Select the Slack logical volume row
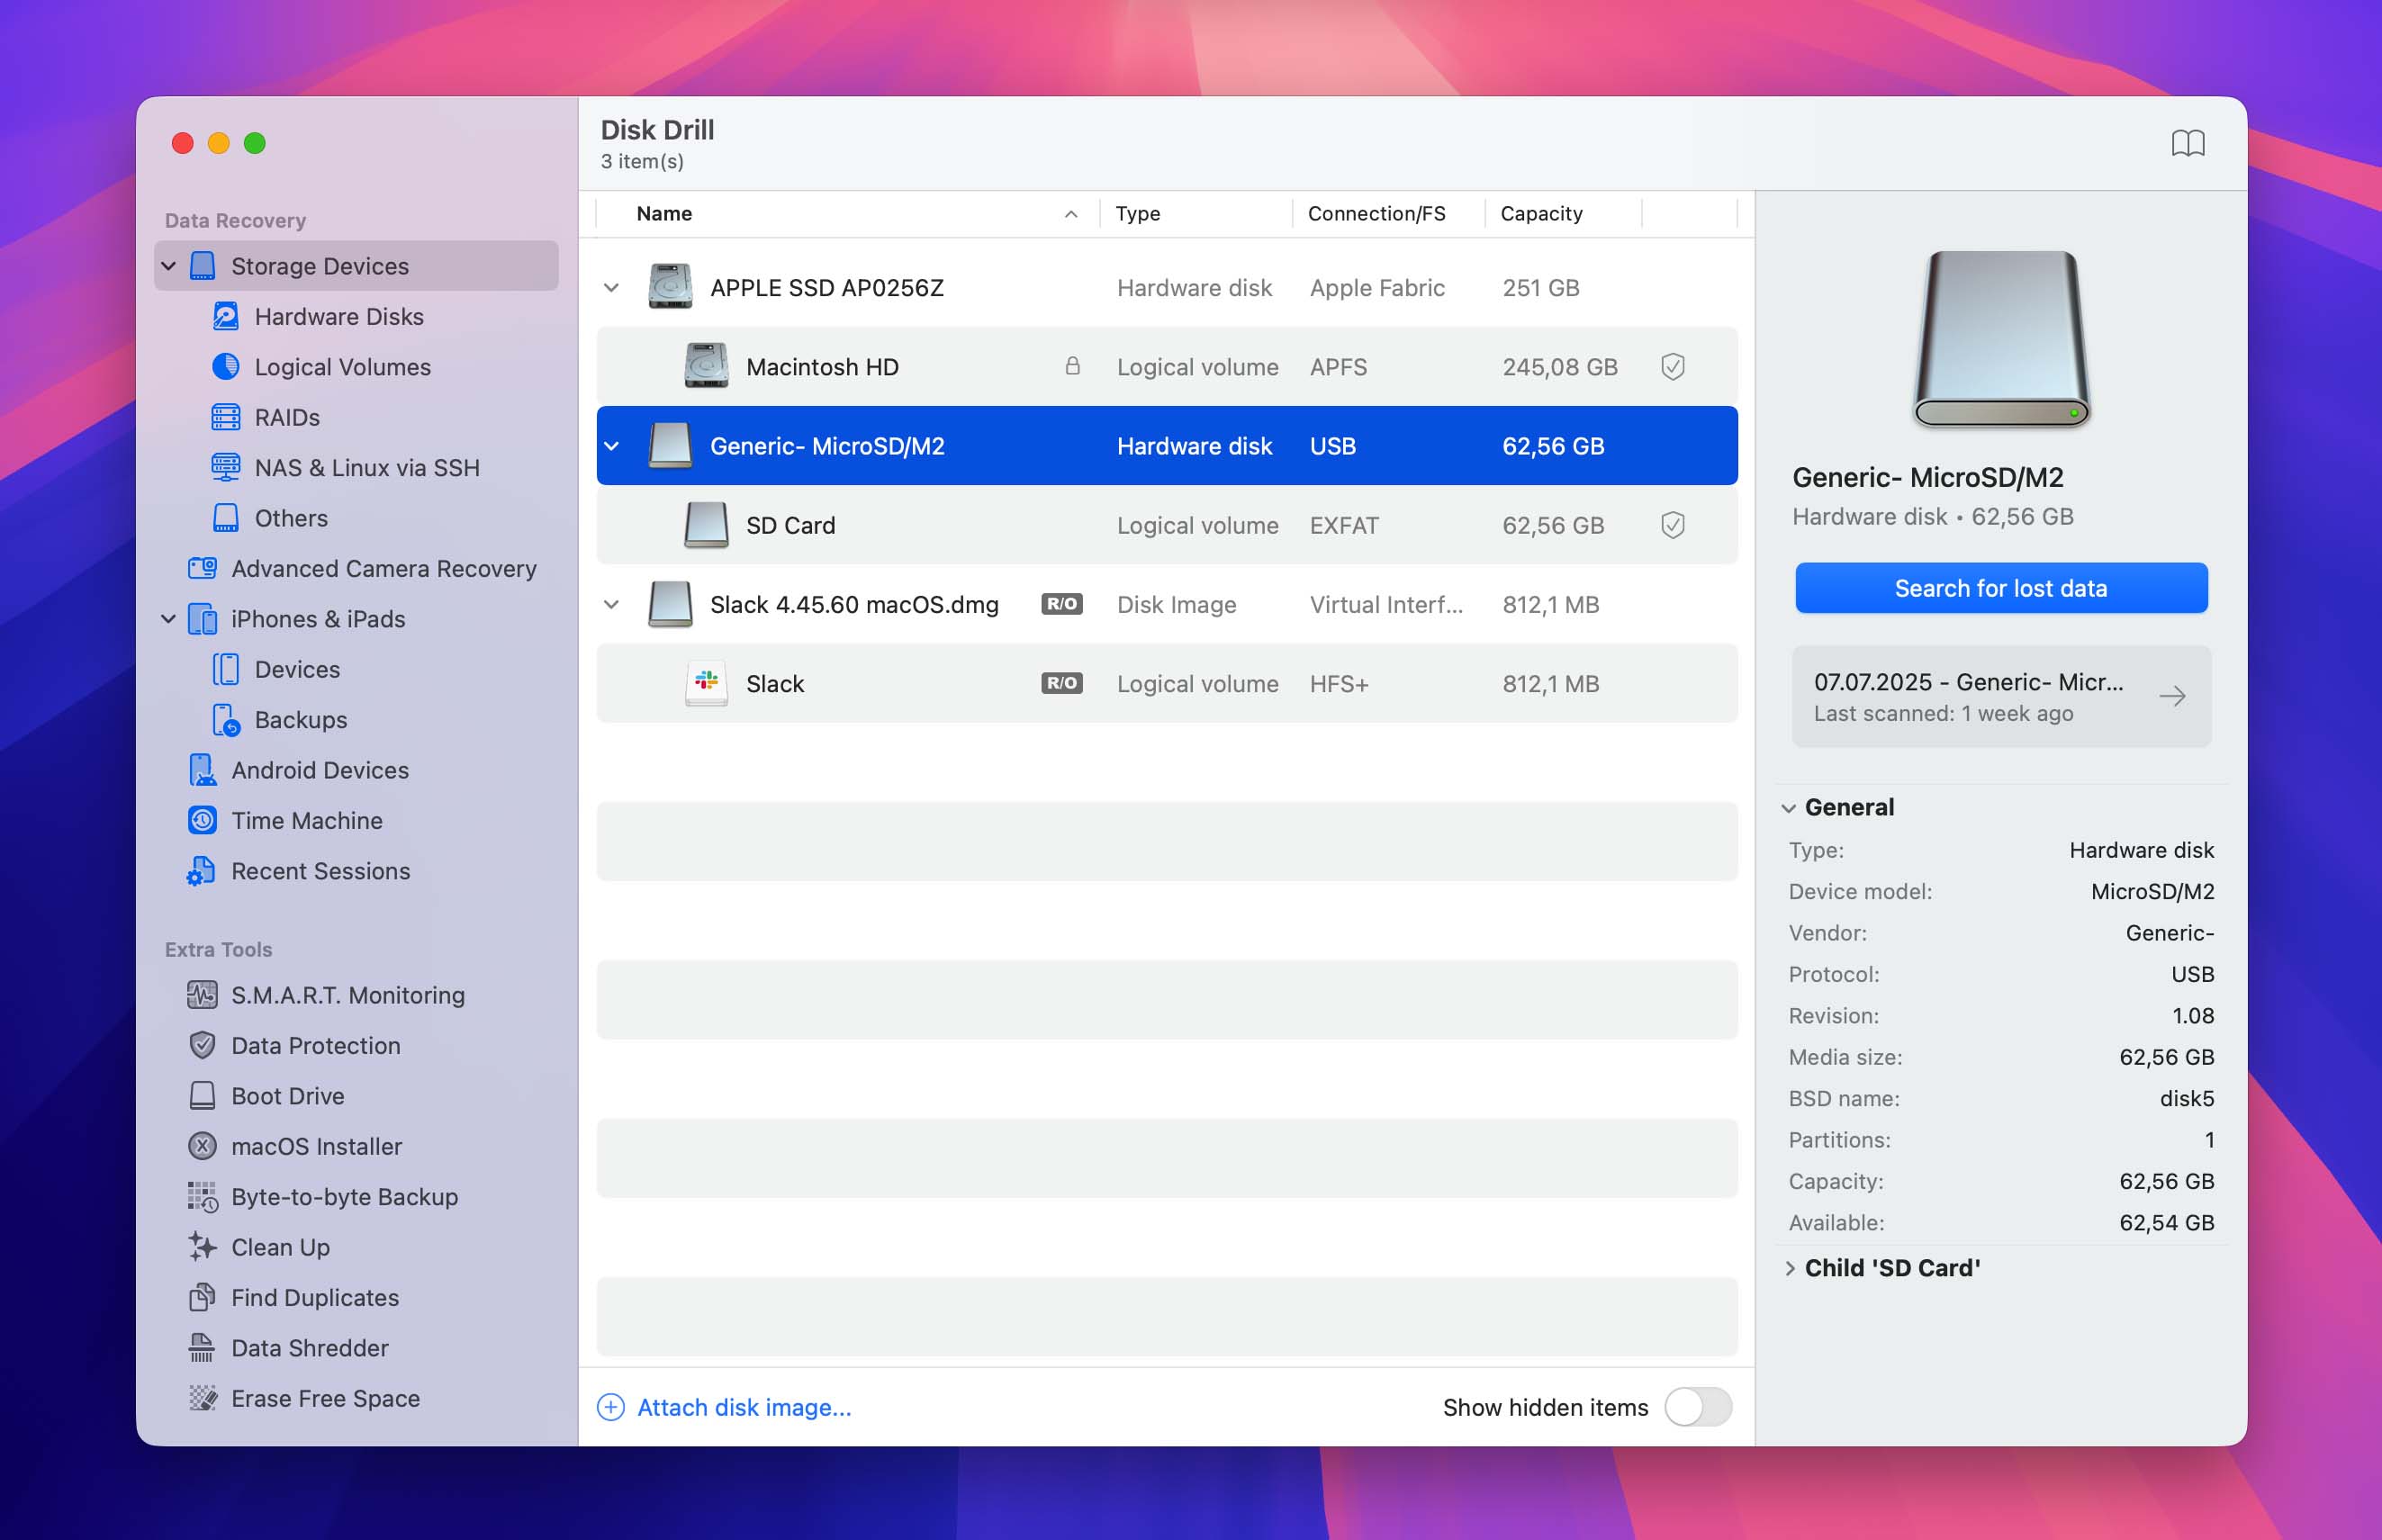 (x=1167, y=684)
